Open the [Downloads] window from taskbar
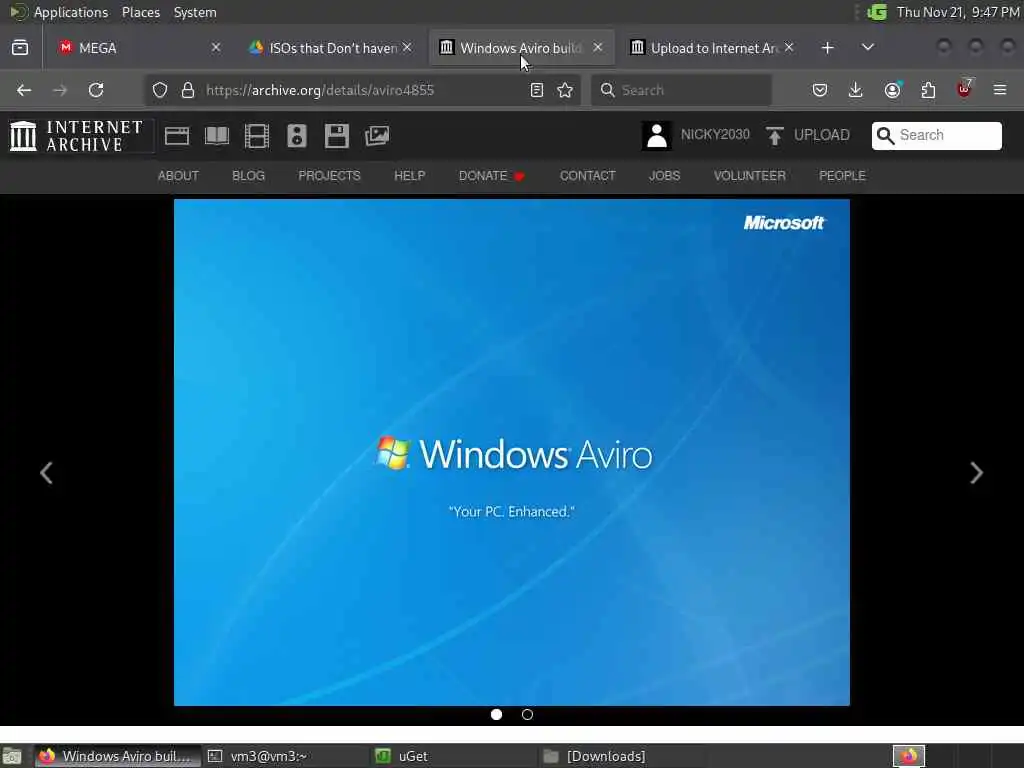1024x768 pixels. pyautogui.click(x=620, y=756)
